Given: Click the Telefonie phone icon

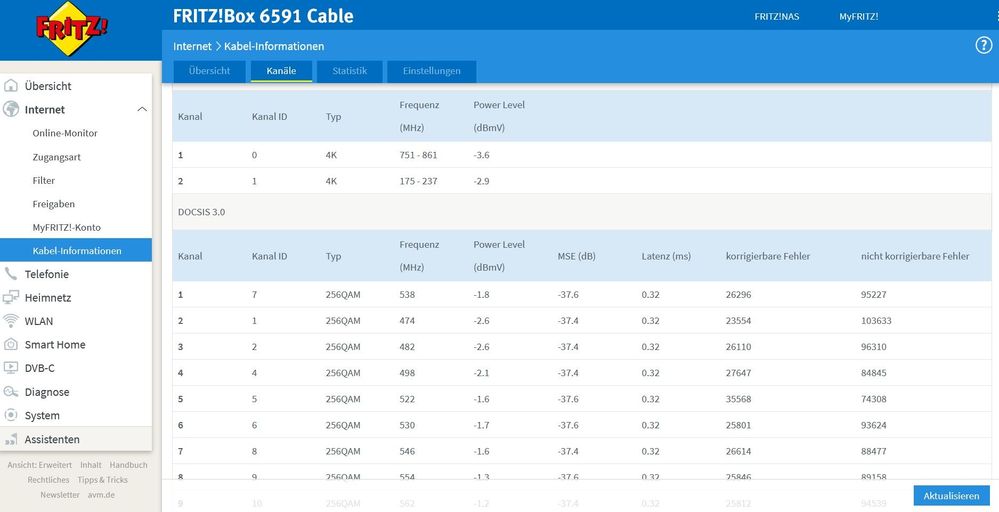Looking at the screenshot, I should (11, 274).
